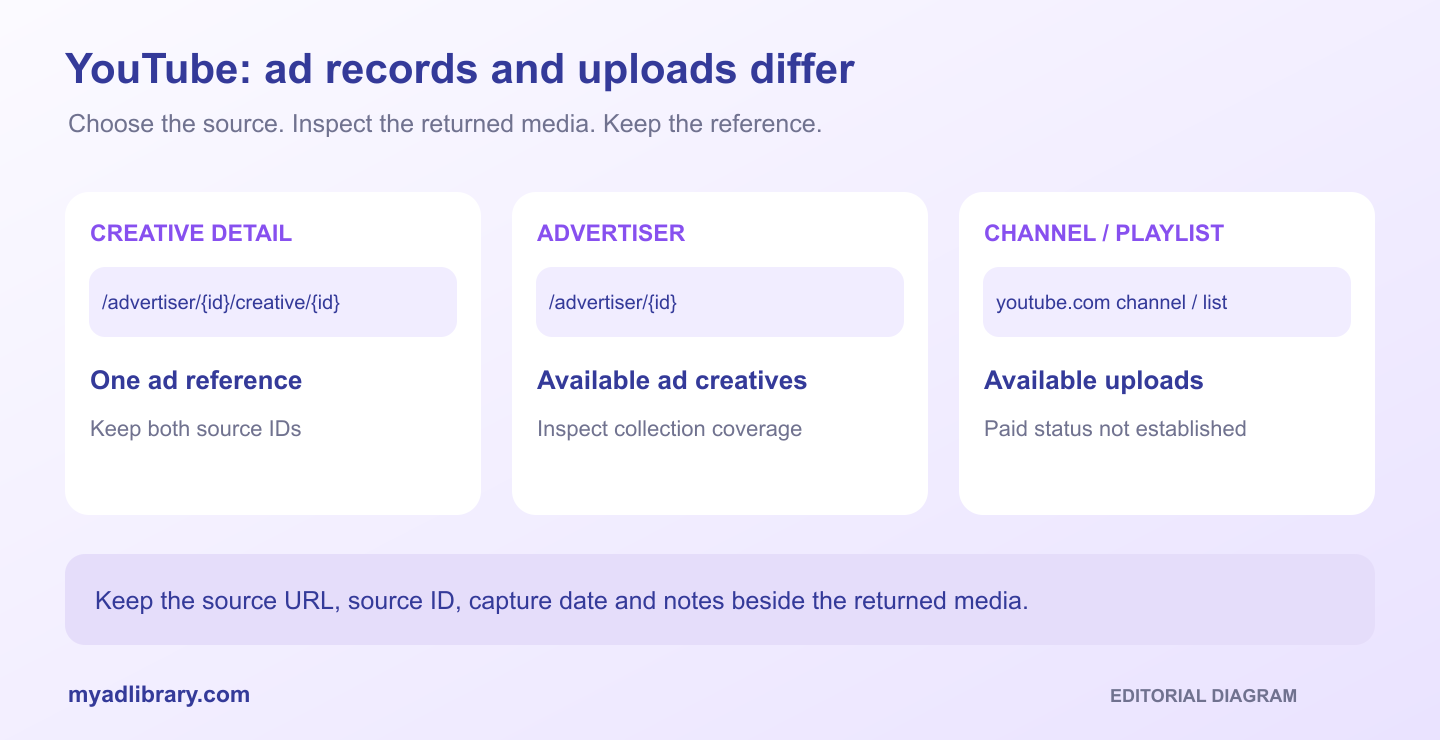Click the '/advertiser/{id}' path box
The height and width of the screenshot is (740, 1440).
pyautogui.click(x=720, y=302)
